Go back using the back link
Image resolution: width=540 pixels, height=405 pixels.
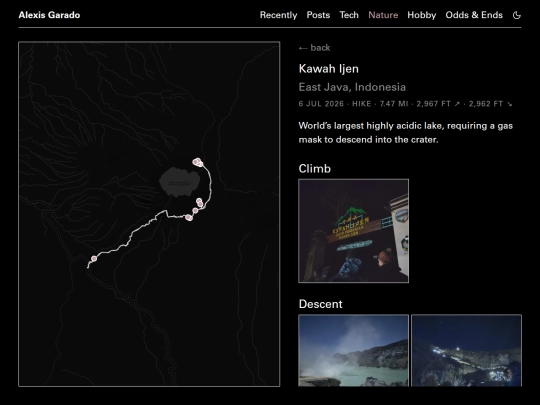point(314,48)
